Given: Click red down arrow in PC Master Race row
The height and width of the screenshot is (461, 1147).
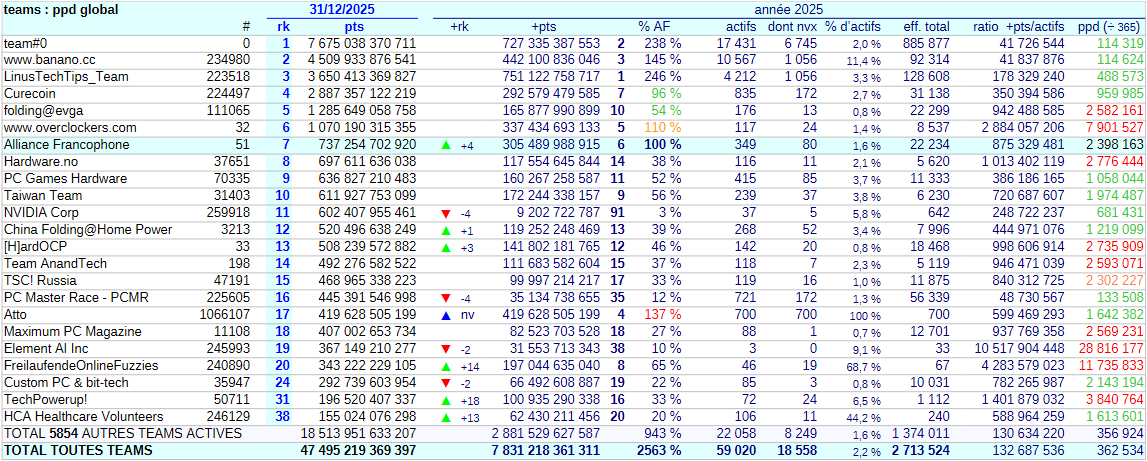Looking at the screenshot, I should [x=446, y=299].
